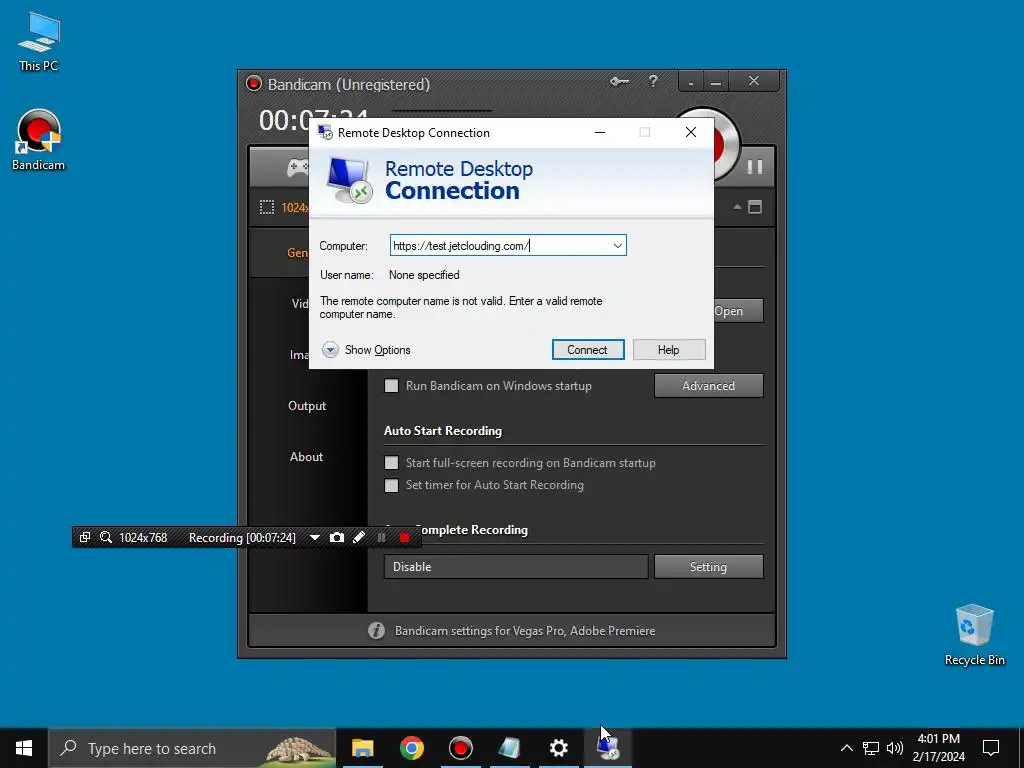Open the notification center icon
This screenshot has height=768, width=1024.
tap(991, 748)
